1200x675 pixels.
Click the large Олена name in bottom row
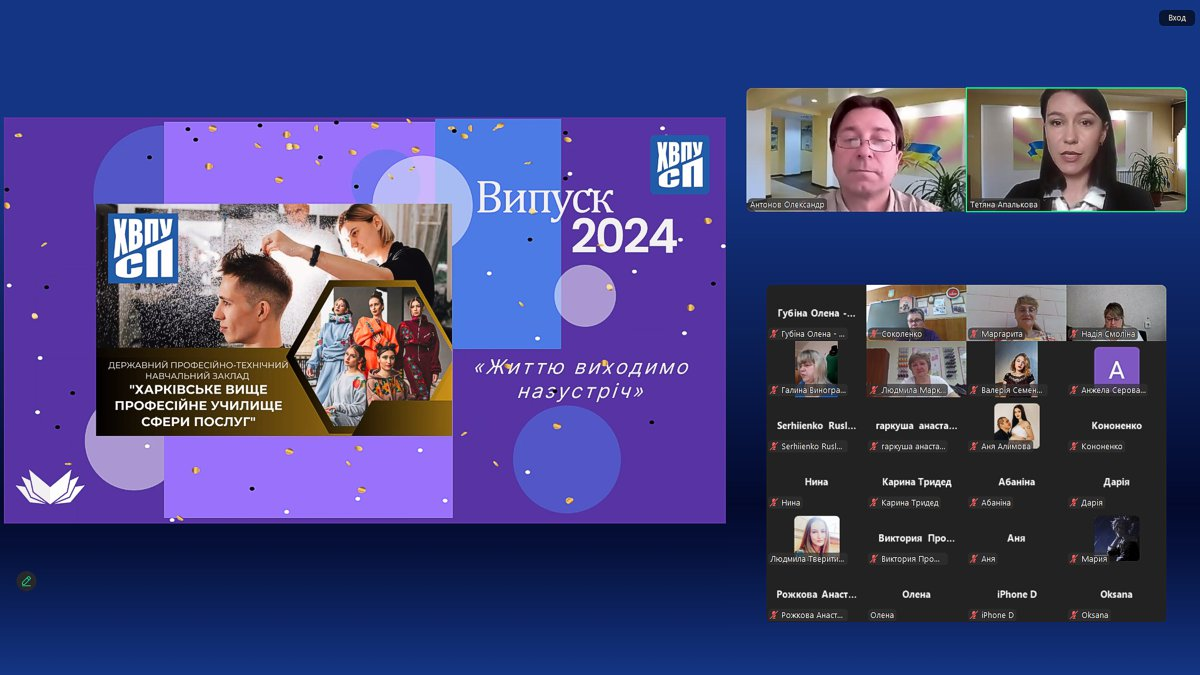[x=916, y=594]
